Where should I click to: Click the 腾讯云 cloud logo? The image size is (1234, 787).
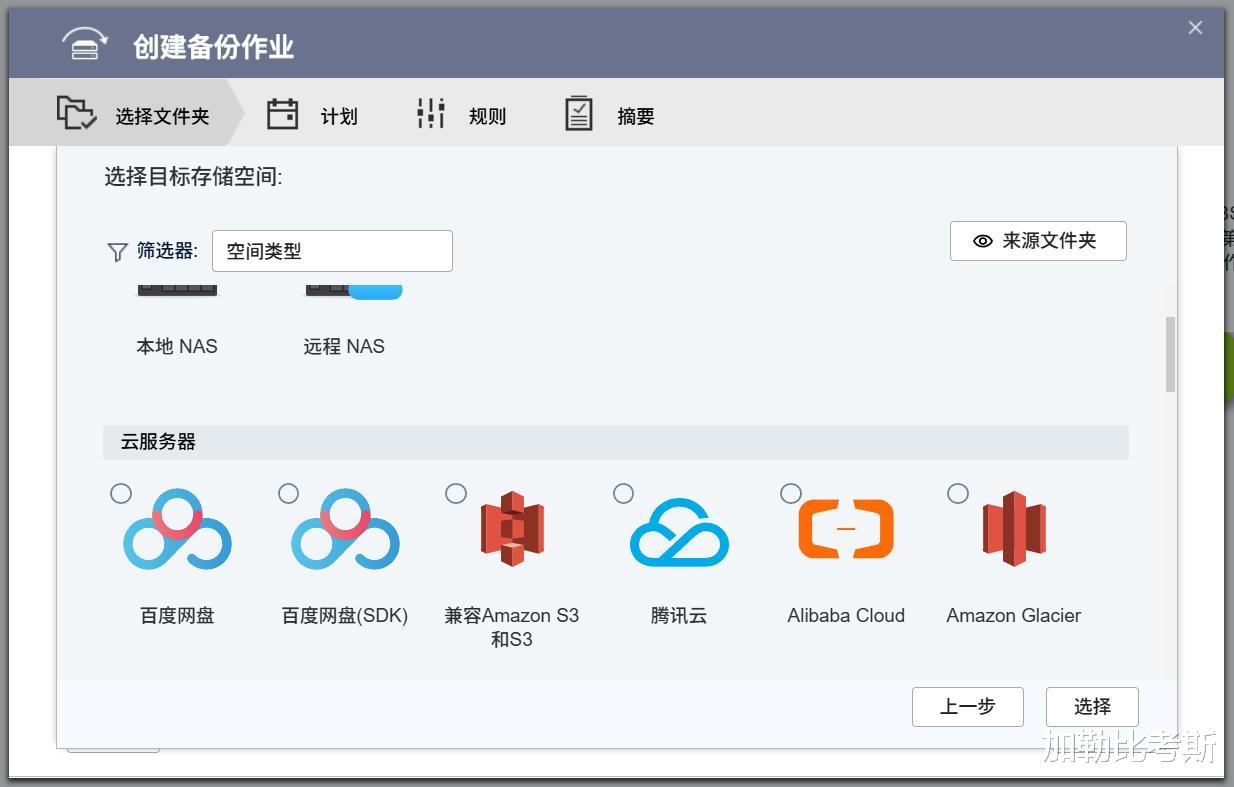tap(679, 532)
